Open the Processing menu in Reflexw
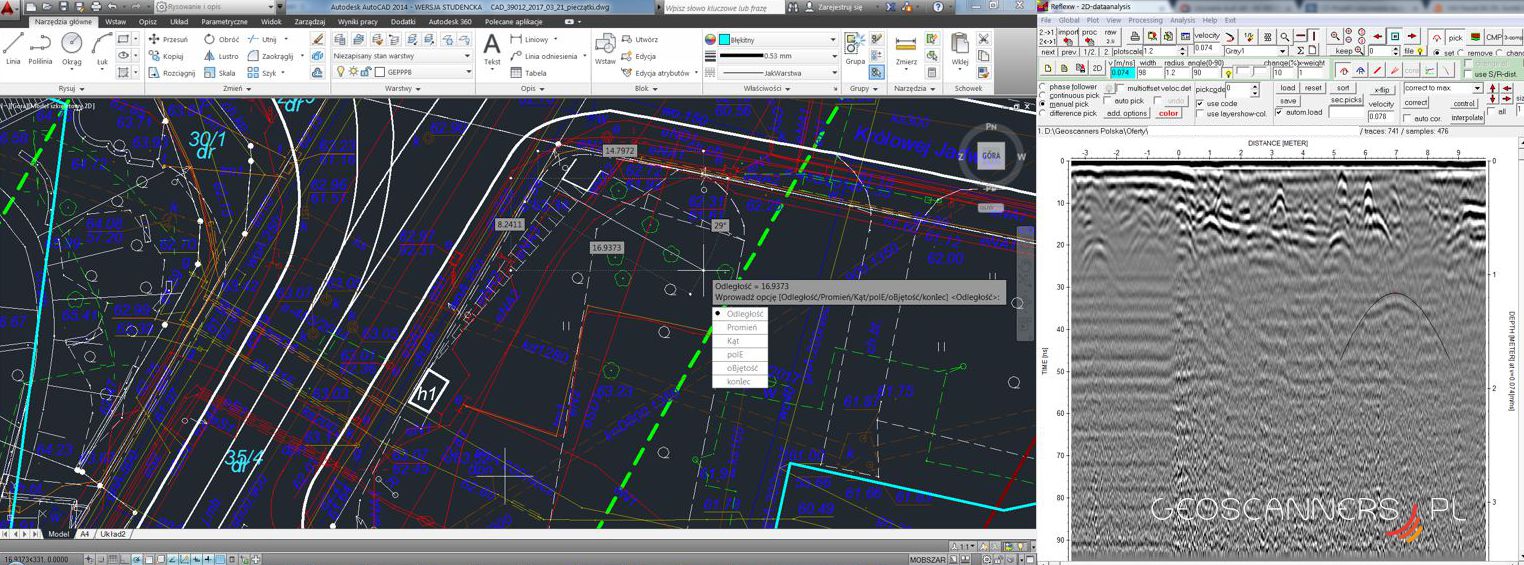The width and height of the screenshot is (1524, 565). [x=1145, y=20]
